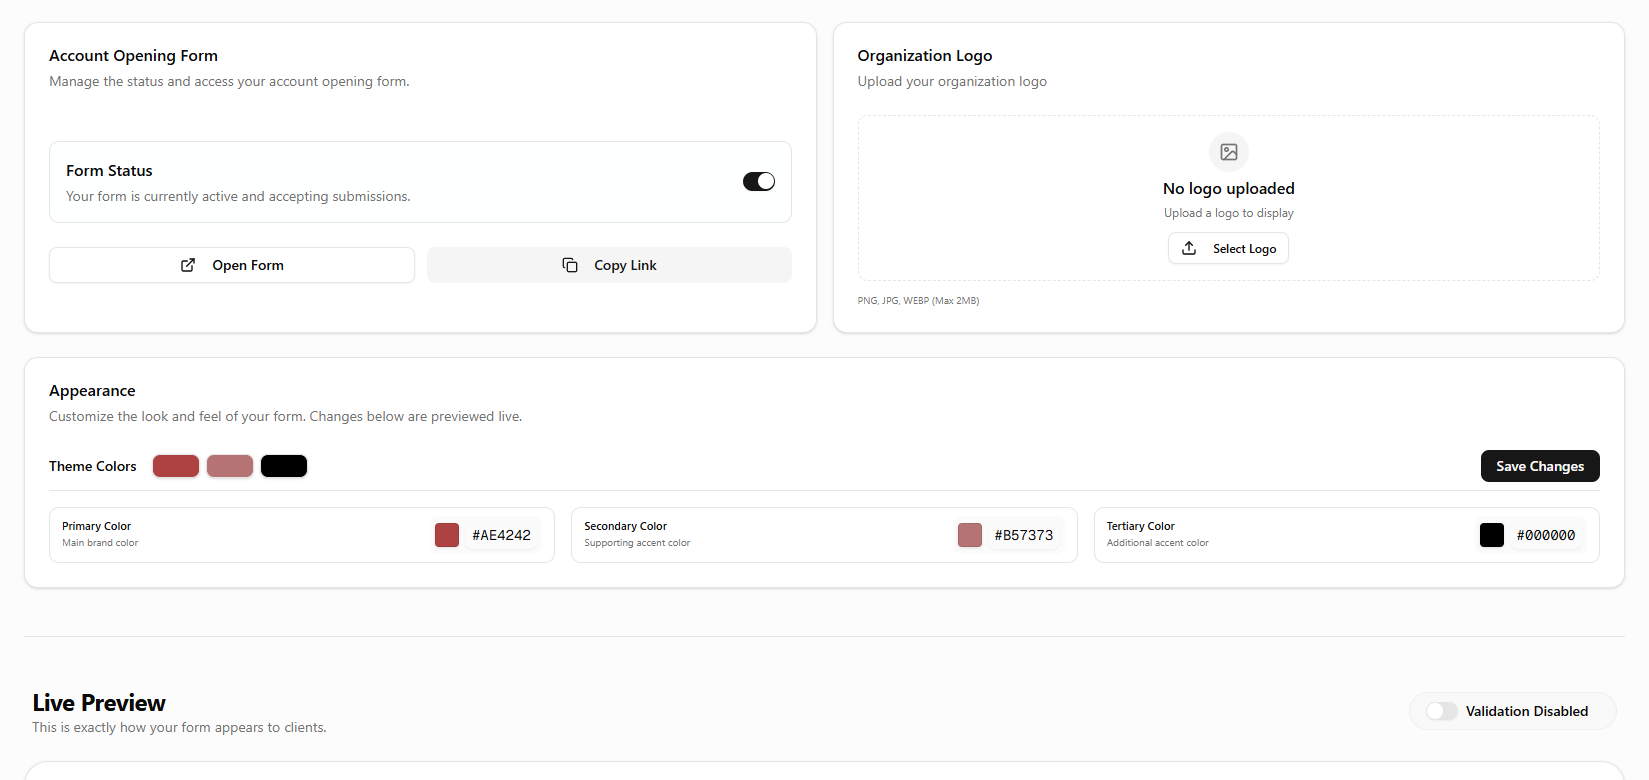Click the pink Theme Colors preview pill
Viewport: 1649px width, 780px height.
click(x=230, y=466)
